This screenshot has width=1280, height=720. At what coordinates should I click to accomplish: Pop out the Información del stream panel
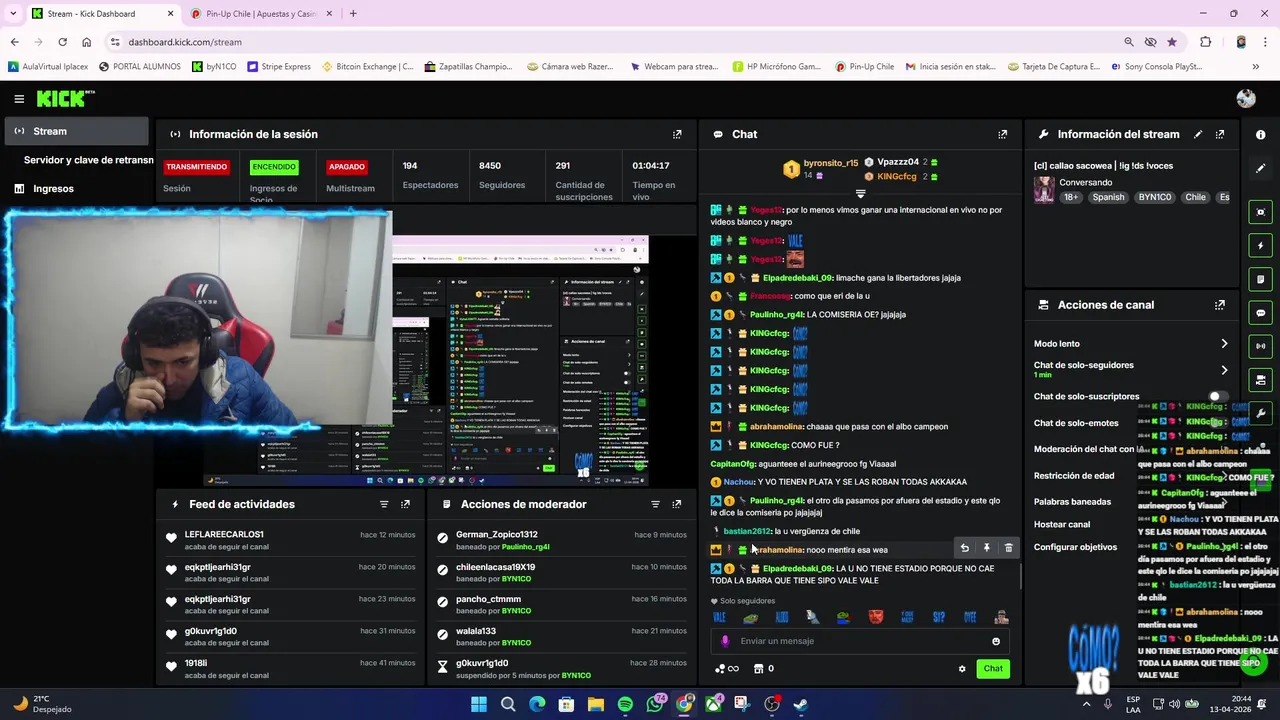point(1220,134)
